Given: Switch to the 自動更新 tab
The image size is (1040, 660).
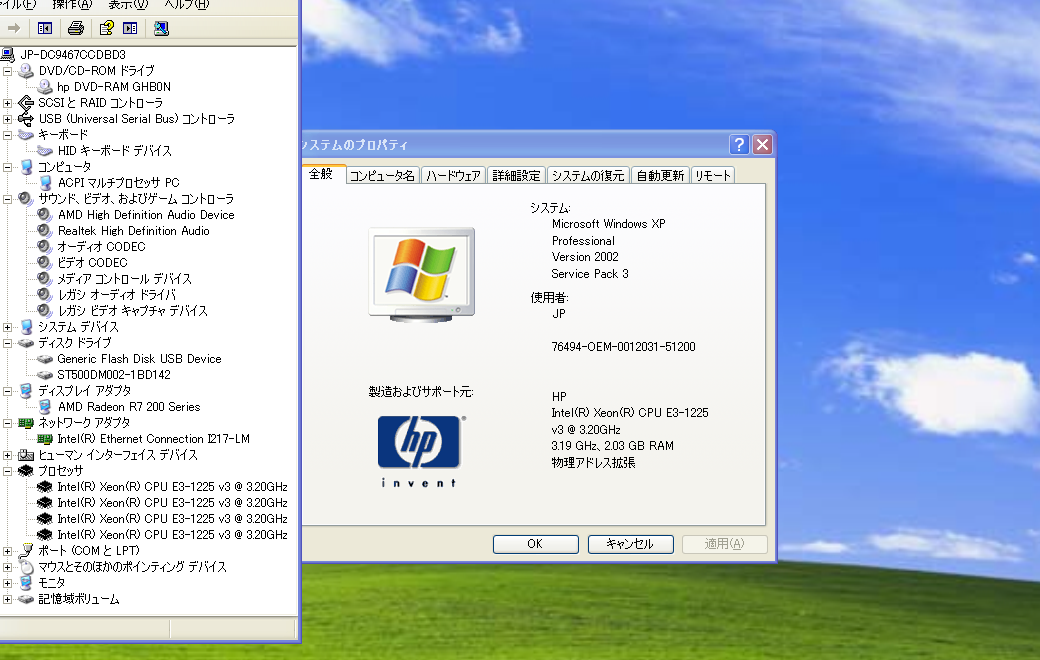Looking at the screenshot, I should pos(660,176).
